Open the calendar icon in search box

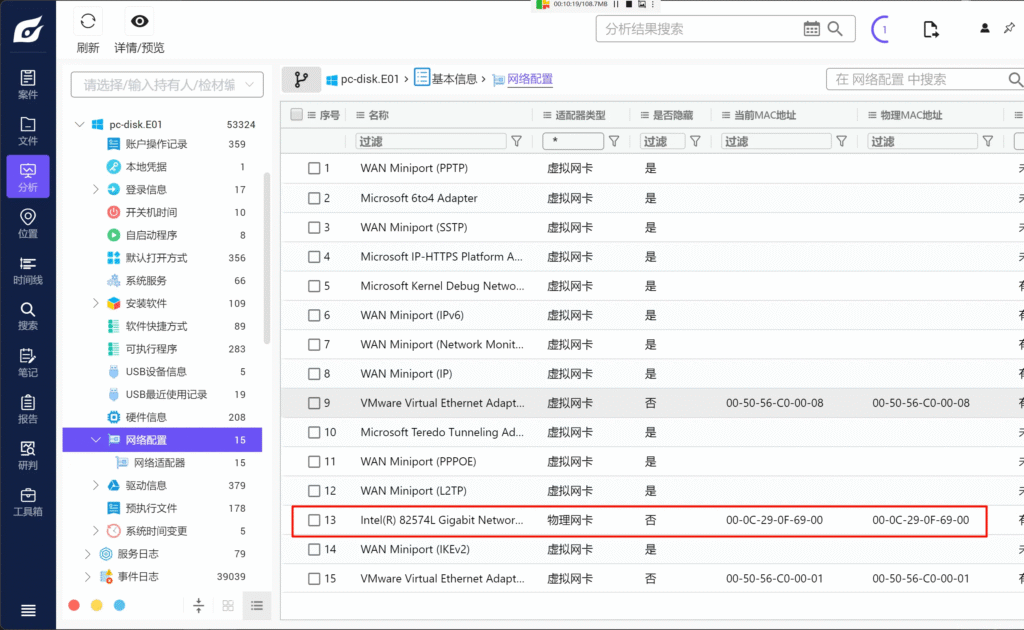click(811, 29)
